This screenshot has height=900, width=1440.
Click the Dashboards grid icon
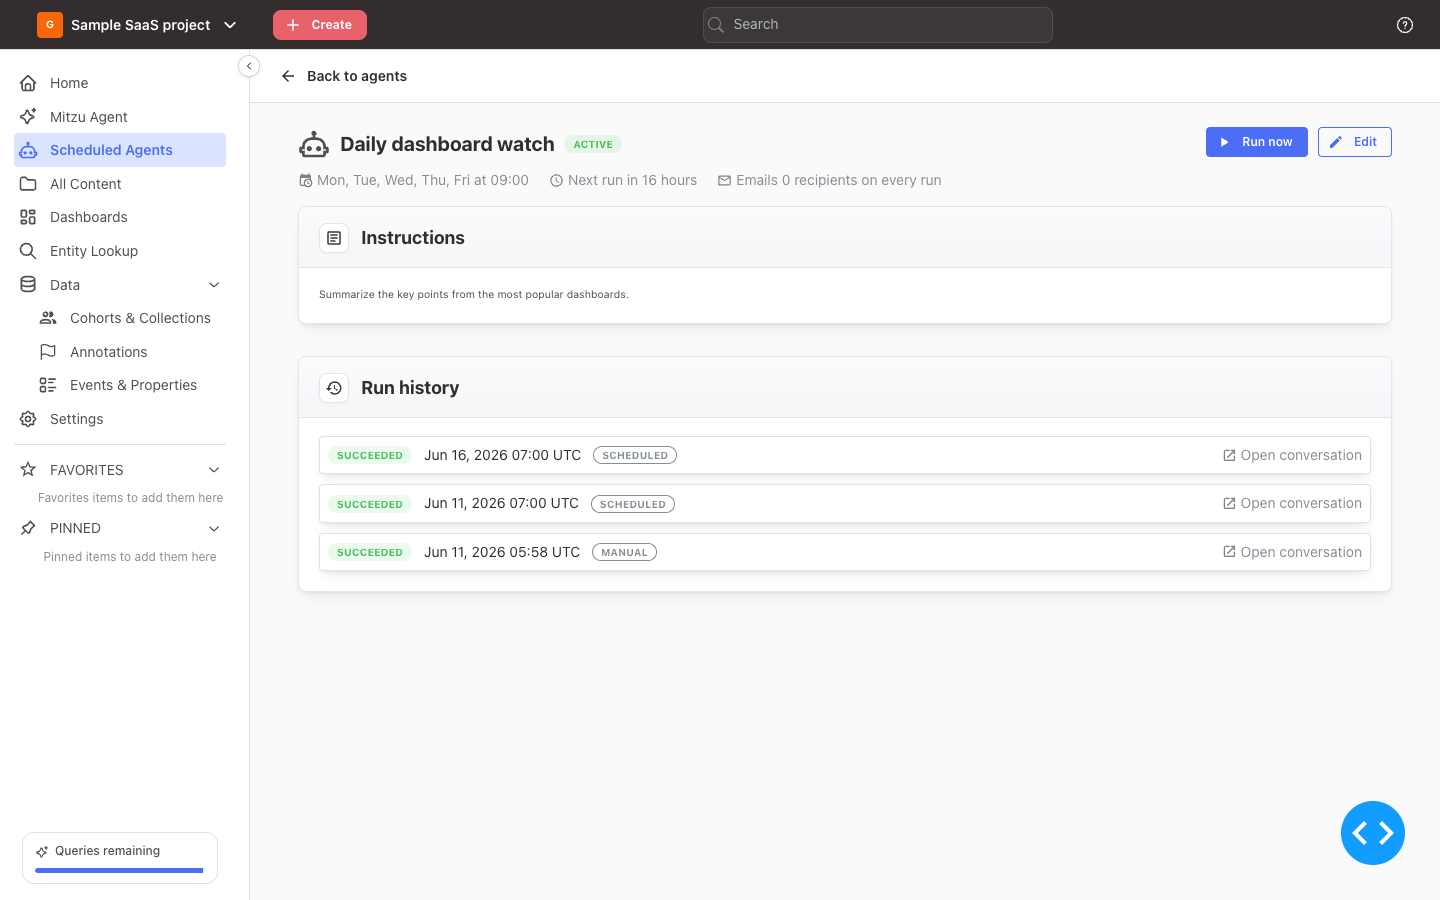[28, 217]
